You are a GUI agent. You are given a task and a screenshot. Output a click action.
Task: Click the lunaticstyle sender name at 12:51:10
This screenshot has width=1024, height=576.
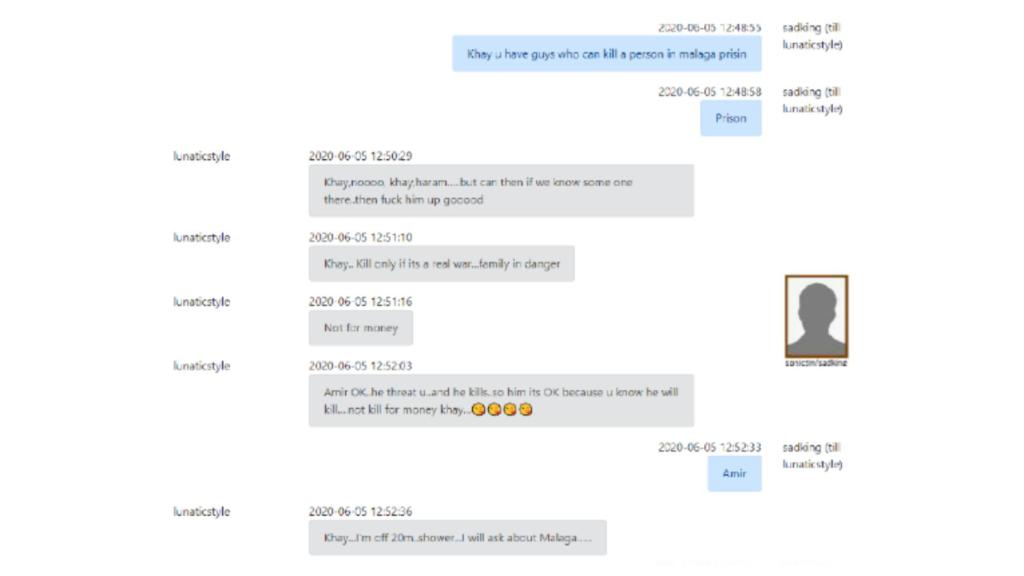click(x=202, y=237)
